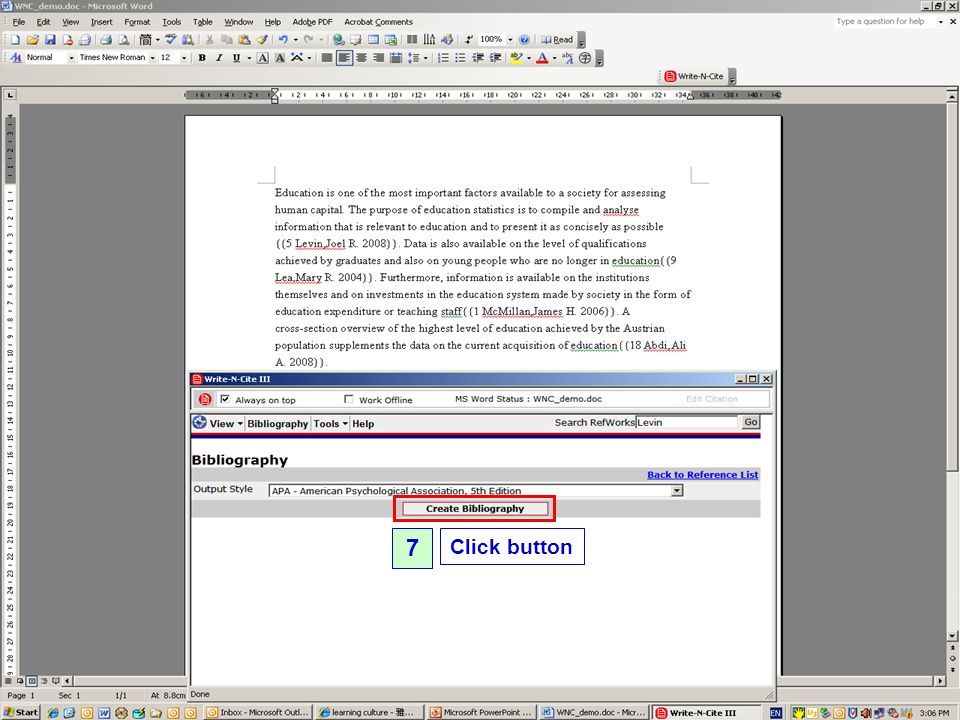Toggle Bold formatting
The height and width of the screenshot is (720, 960).
tap(202, 58)
